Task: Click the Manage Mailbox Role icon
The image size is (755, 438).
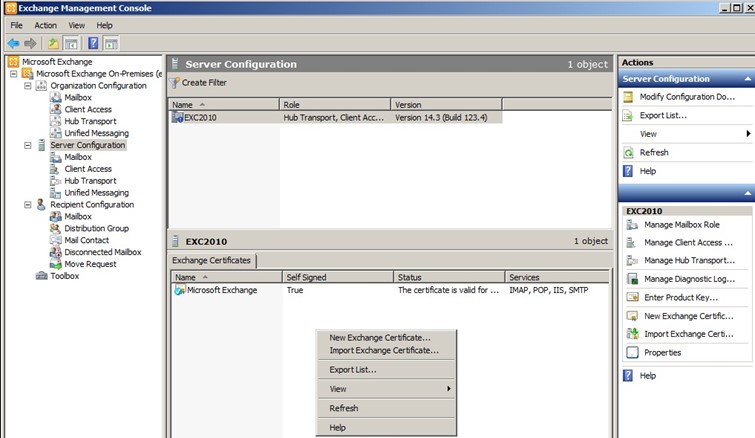Action: [632, 225]
